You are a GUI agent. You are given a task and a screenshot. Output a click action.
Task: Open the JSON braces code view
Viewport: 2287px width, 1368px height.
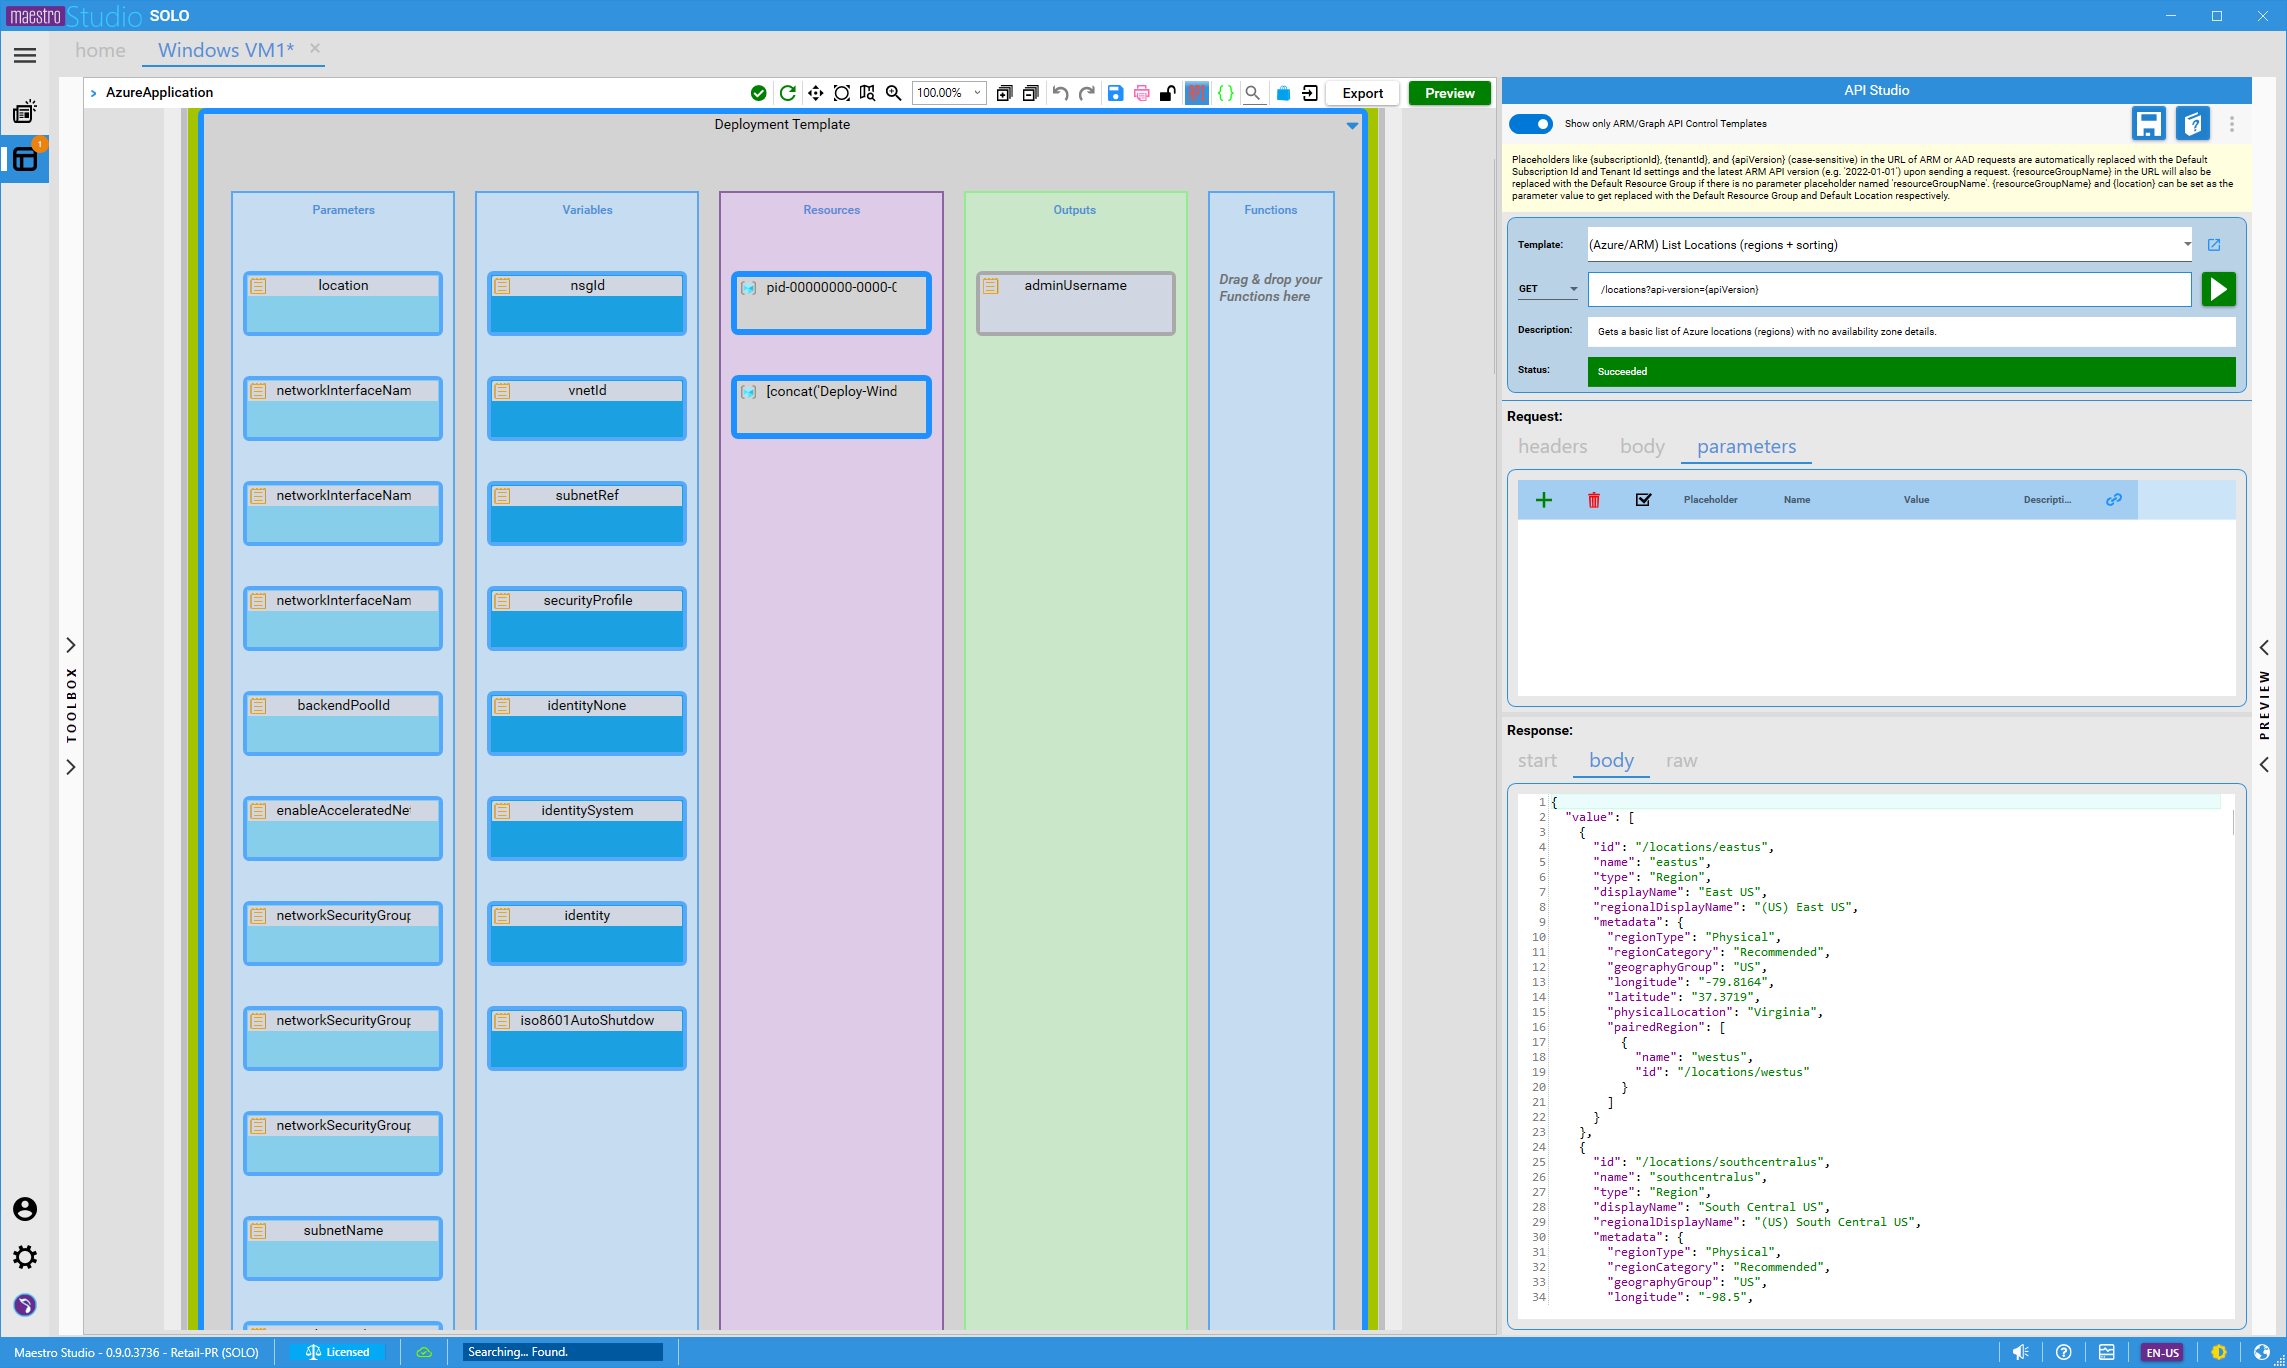1225,93
